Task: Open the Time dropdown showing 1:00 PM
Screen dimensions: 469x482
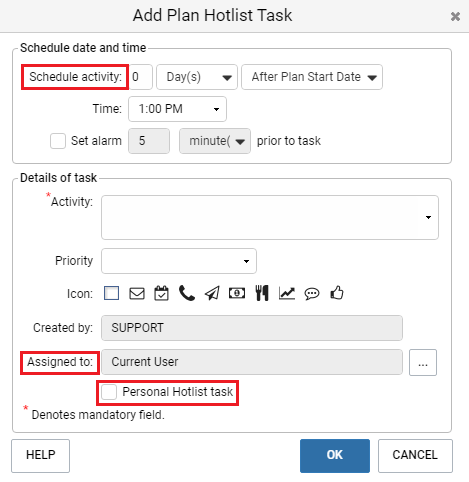Action: 177,109
